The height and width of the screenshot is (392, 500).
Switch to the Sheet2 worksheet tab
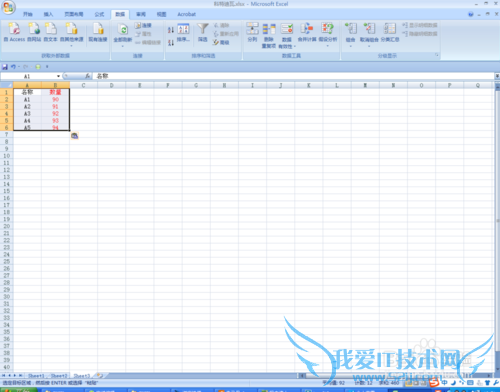click(x=59, y=376)
